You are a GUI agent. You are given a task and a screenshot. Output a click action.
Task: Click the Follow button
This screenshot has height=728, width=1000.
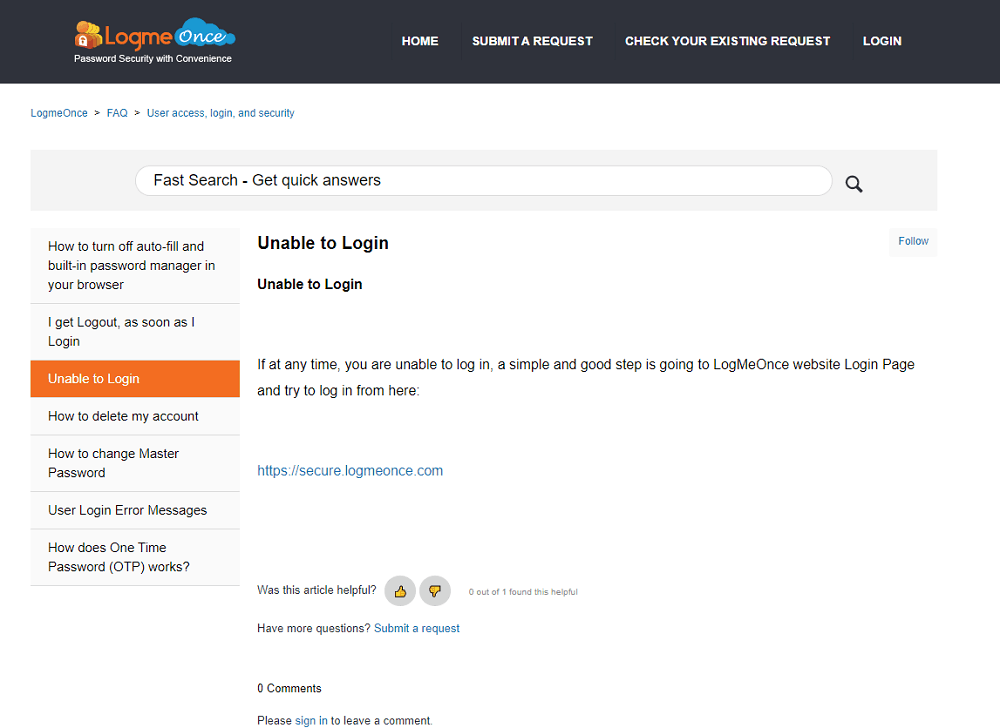[913, 242]
